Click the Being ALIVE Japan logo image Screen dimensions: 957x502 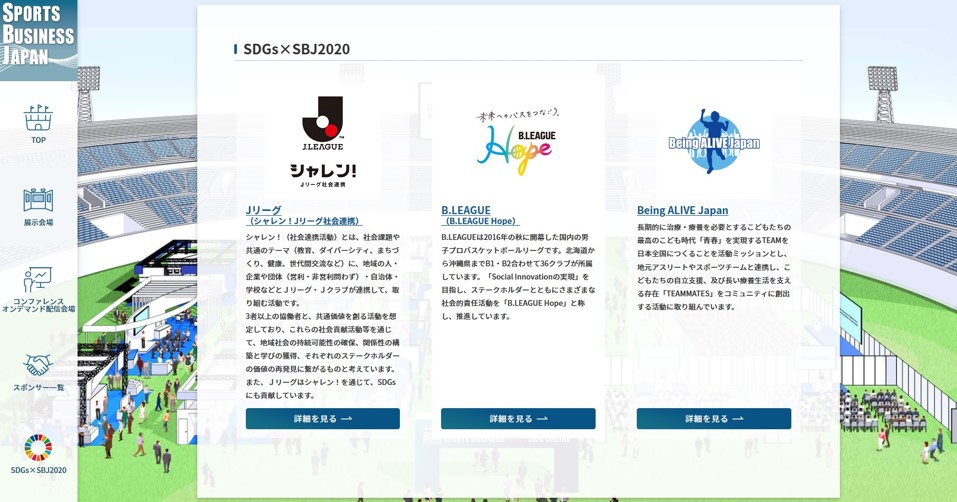[713, 142]
